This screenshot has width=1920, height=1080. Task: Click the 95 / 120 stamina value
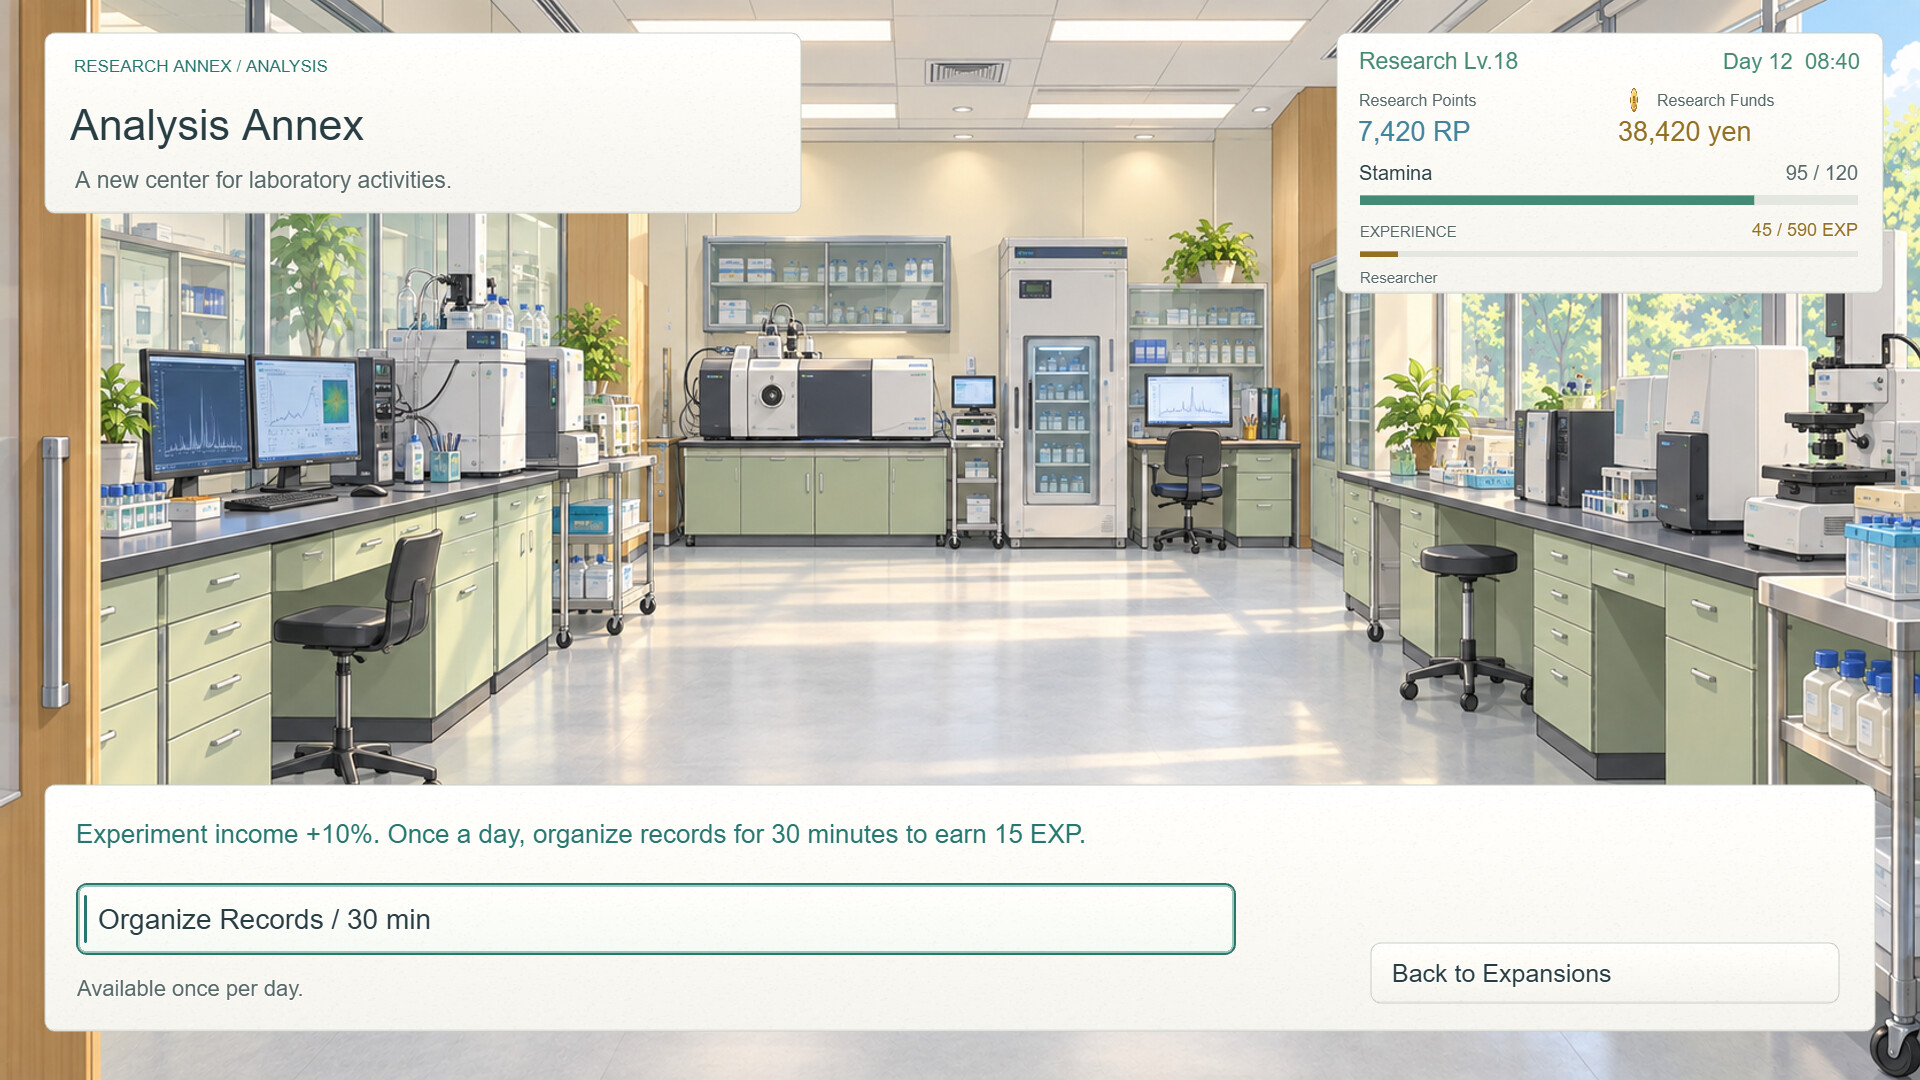pyautogui.click(x=1821, y=173)
